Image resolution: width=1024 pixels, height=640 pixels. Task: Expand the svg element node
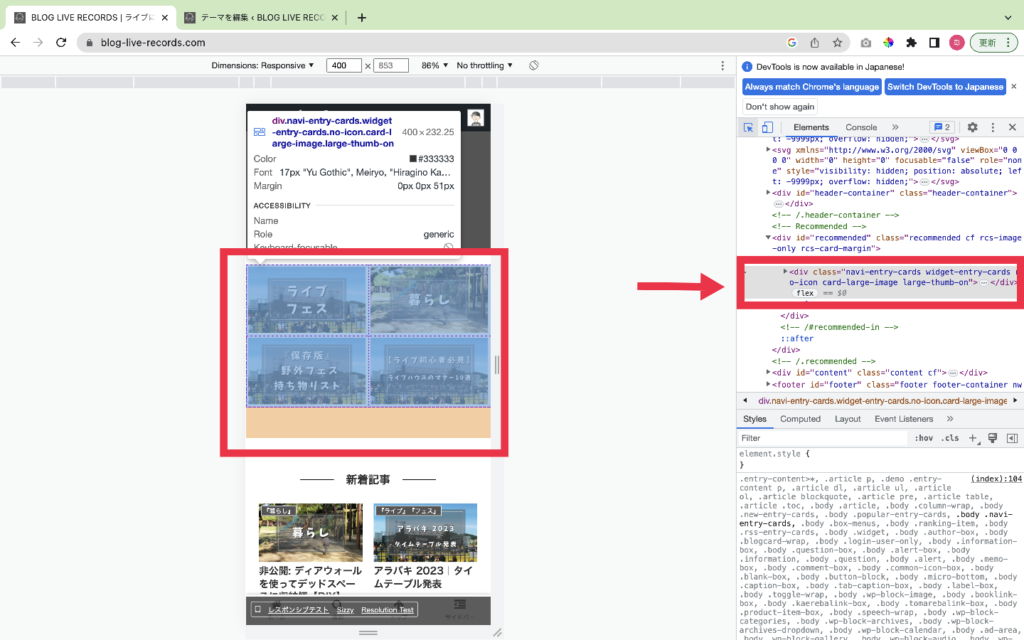[x=768, y=150]
